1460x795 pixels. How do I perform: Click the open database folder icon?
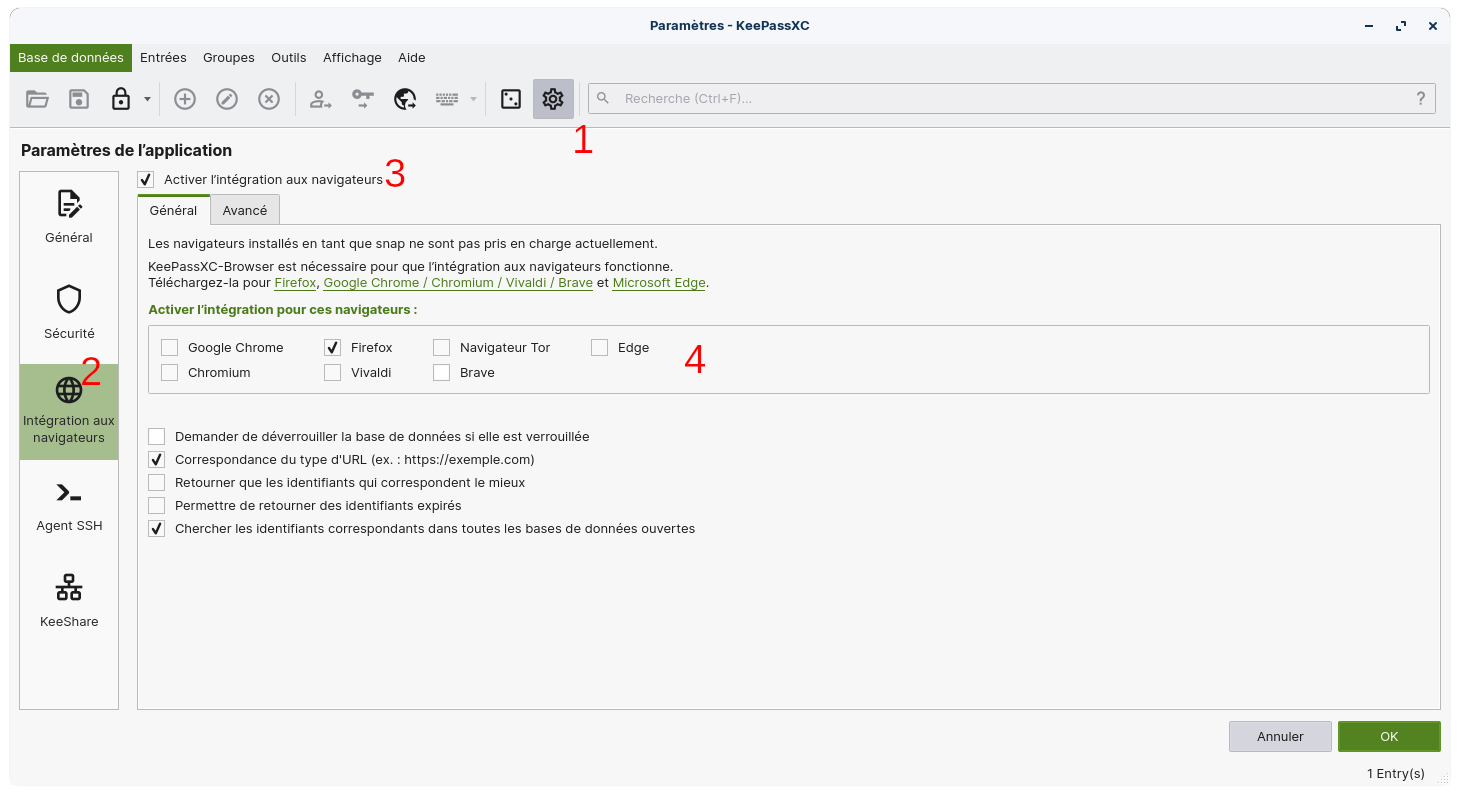tap(37, 98)
